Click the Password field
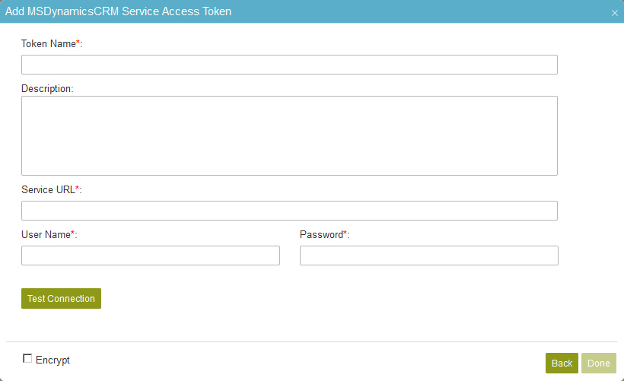Screen dimensions: 624x381 429,256
